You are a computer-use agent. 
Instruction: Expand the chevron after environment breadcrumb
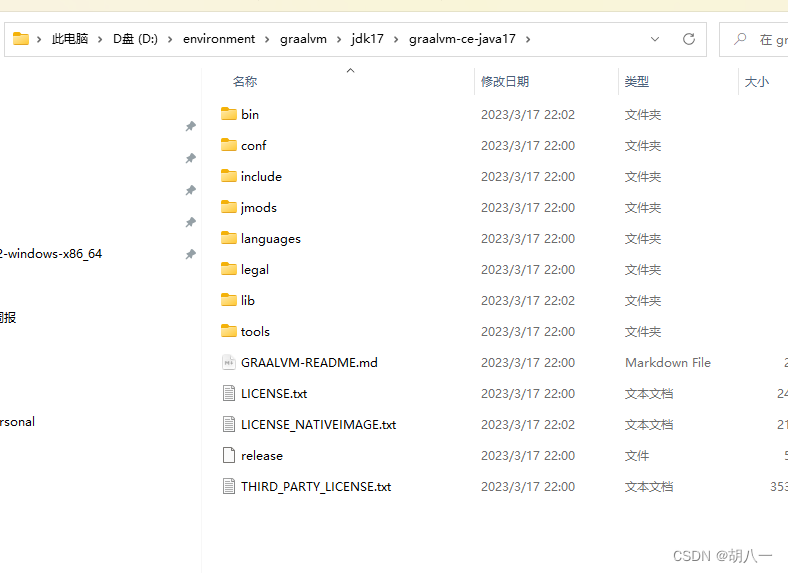pyautogui.click(x=267, y=39)
